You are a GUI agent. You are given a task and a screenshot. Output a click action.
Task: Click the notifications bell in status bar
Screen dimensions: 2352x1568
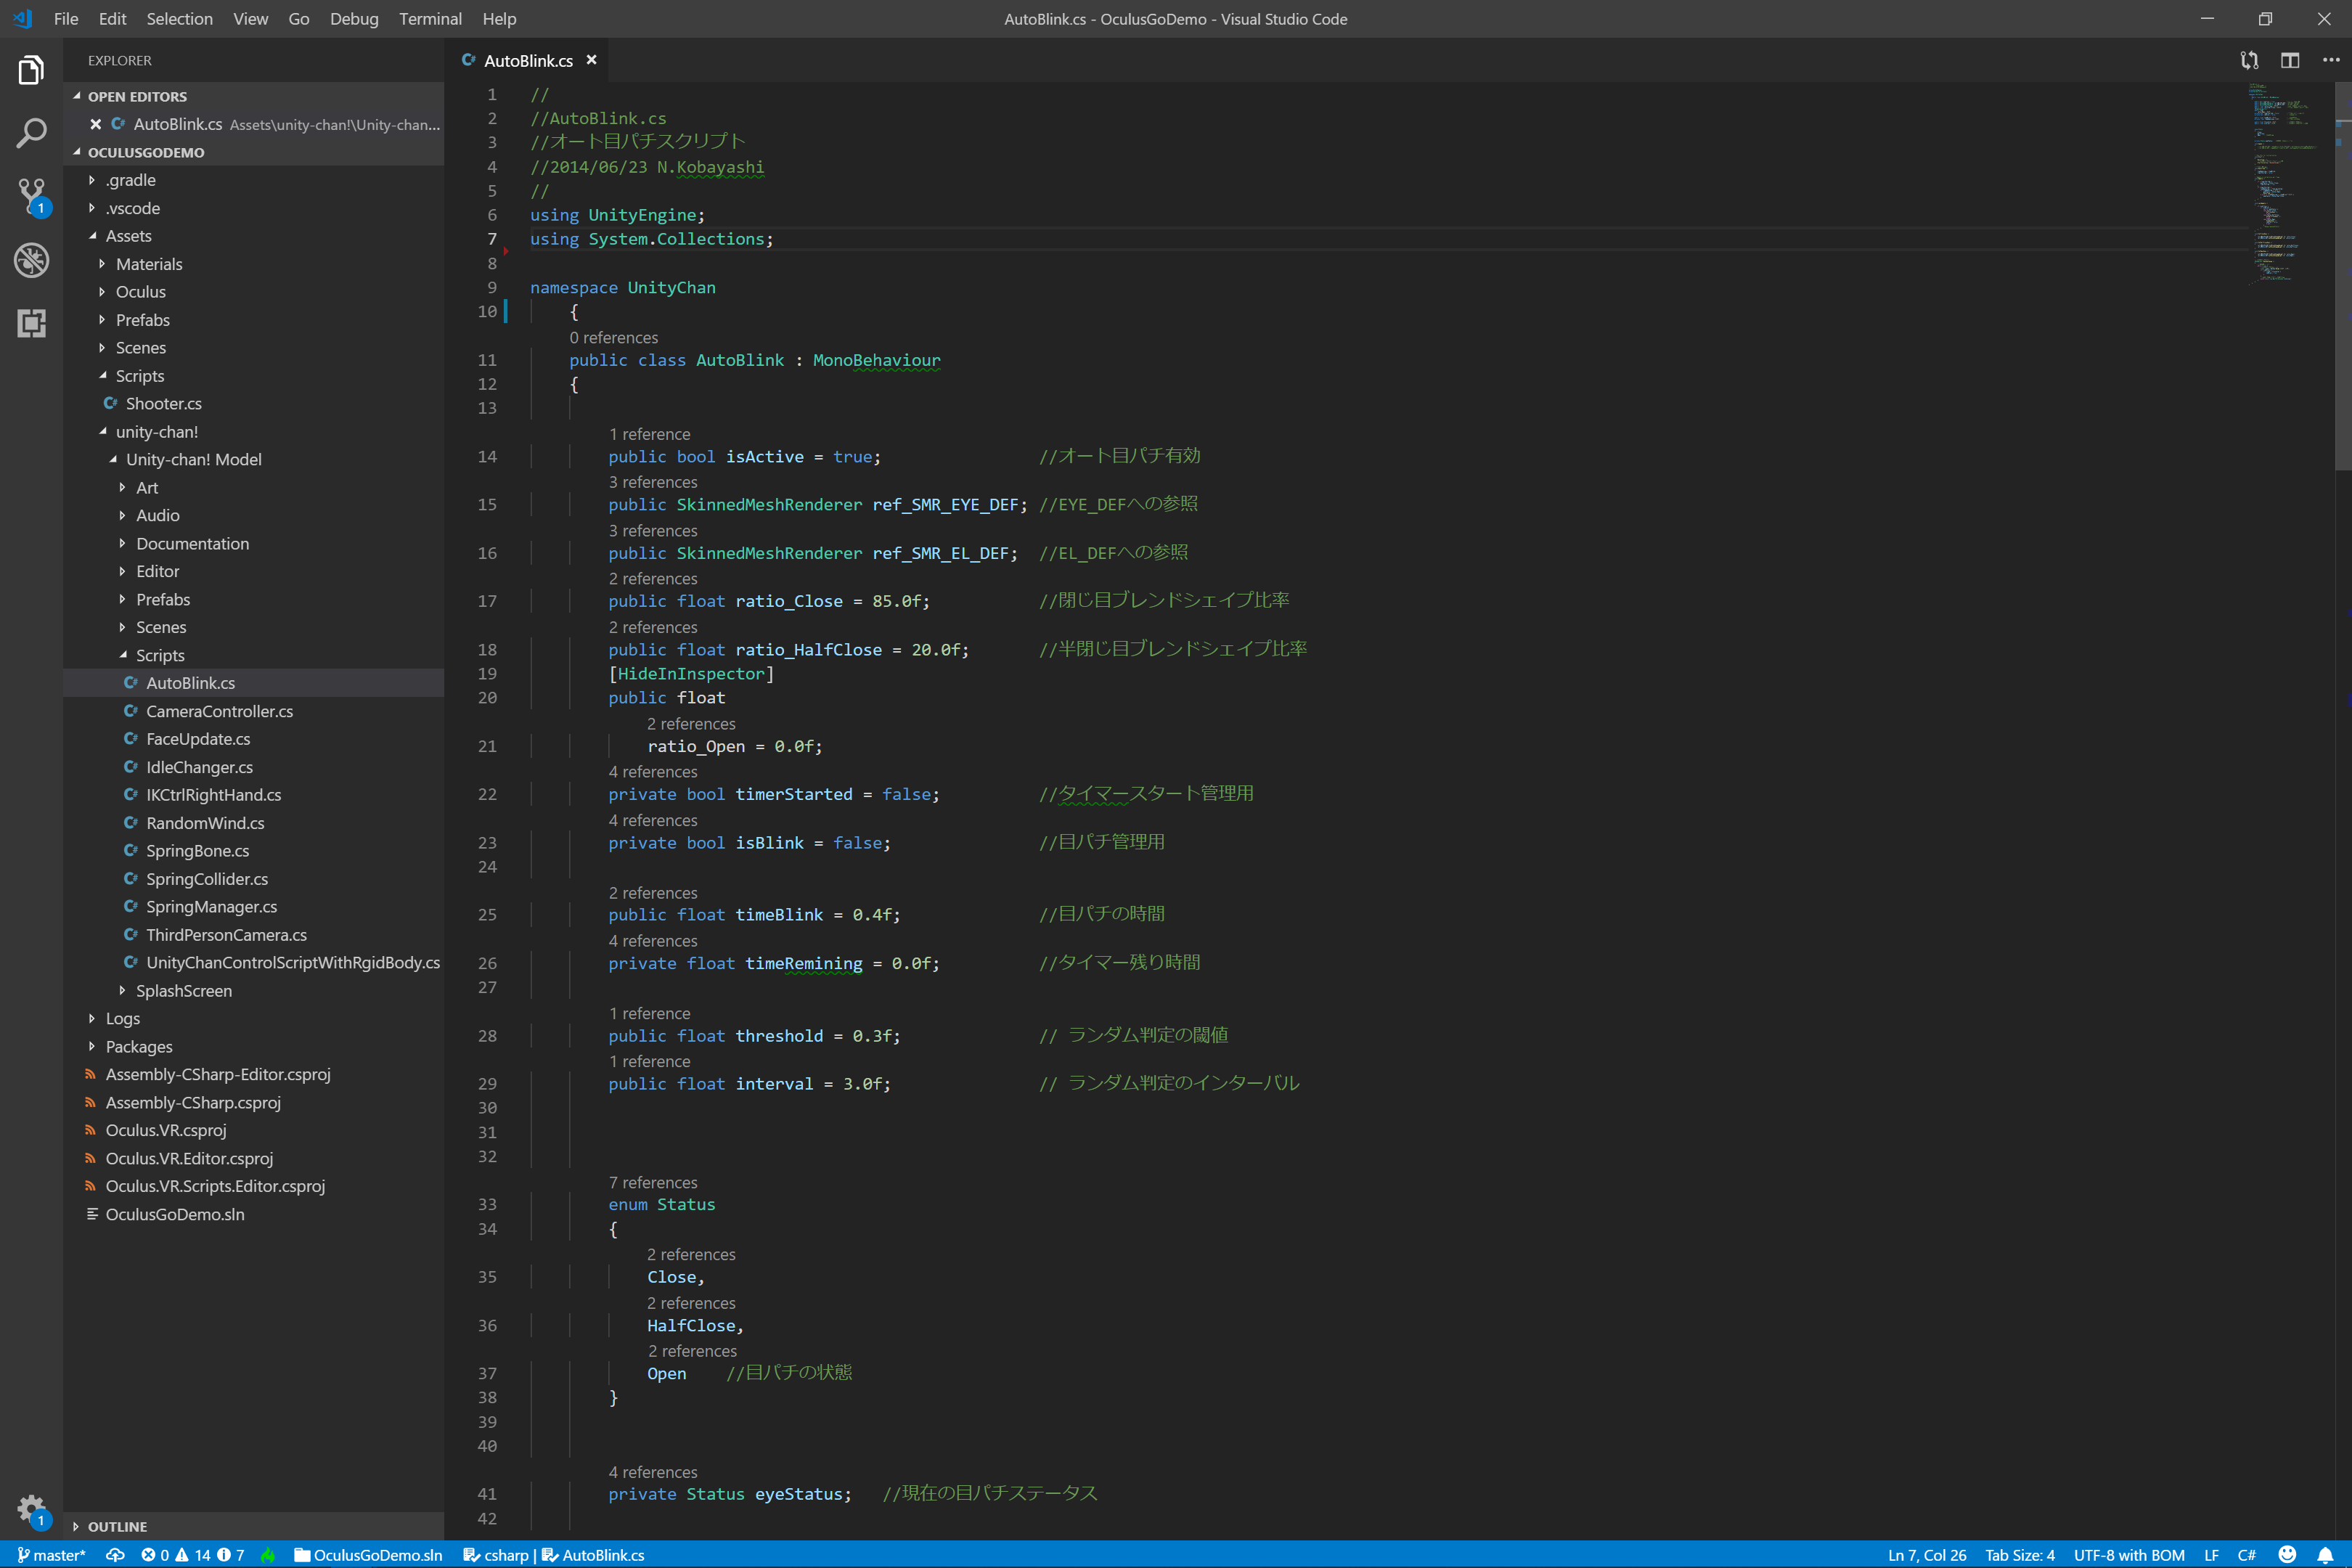coord(2325,1555)
